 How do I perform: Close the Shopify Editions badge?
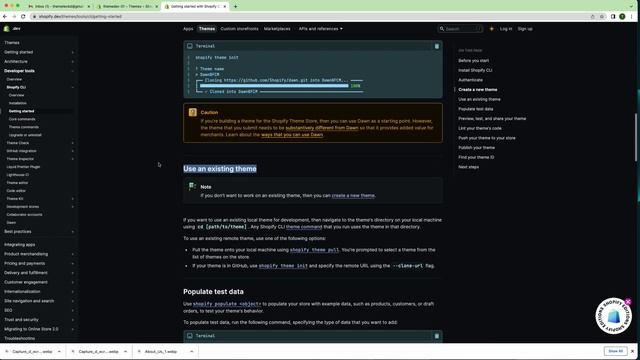(628, 302)
